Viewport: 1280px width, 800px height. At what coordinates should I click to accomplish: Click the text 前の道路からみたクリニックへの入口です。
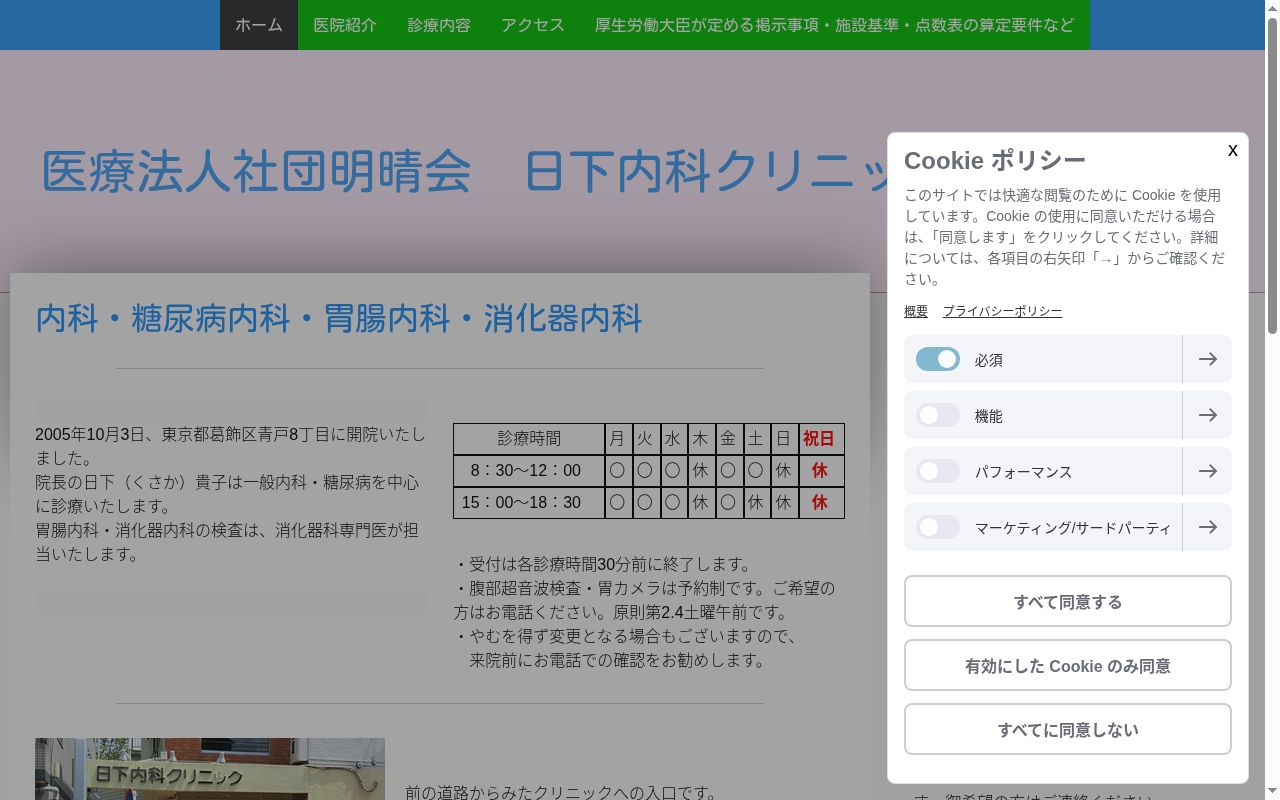562,793
